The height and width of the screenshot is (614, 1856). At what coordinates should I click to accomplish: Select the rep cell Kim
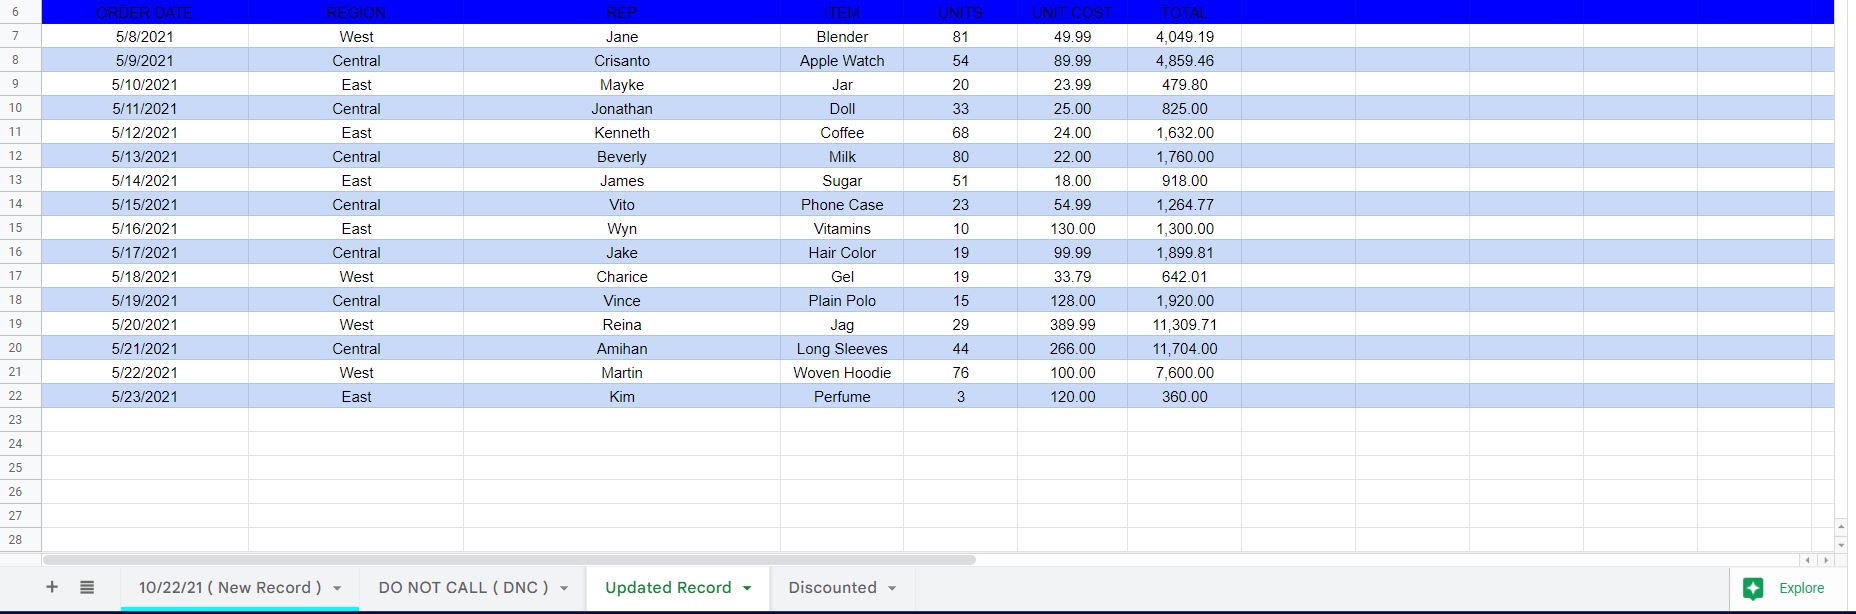622,396
